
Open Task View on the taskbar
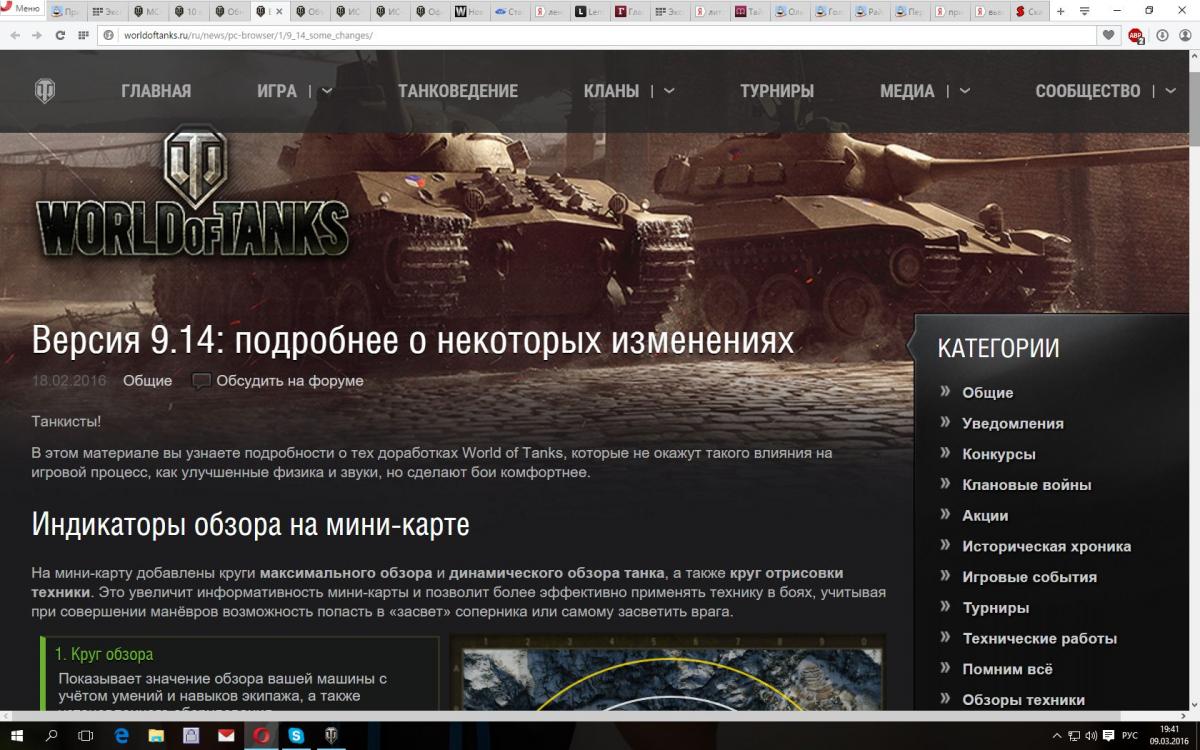(x=86, y=736)
